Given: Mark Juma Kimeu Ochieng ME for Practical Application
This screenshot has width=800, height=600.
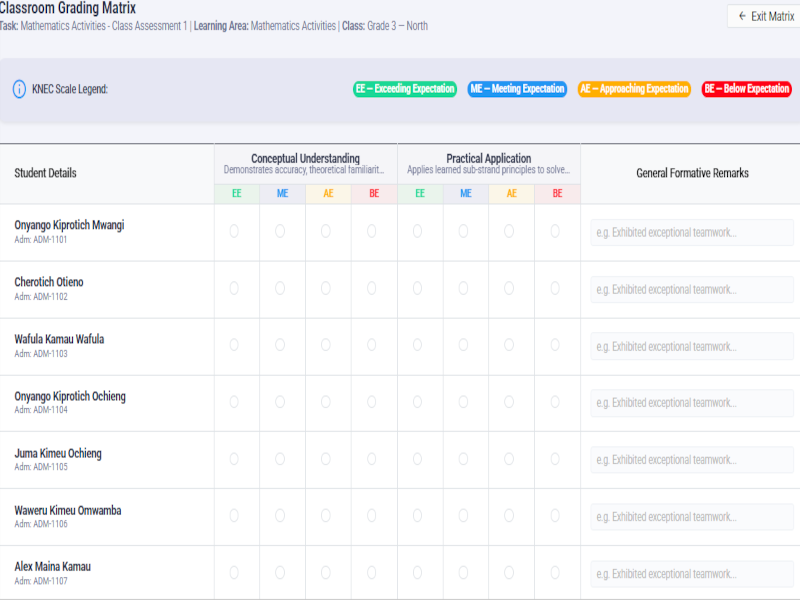Looking at the screenshot, I should [x=463, y=459].
